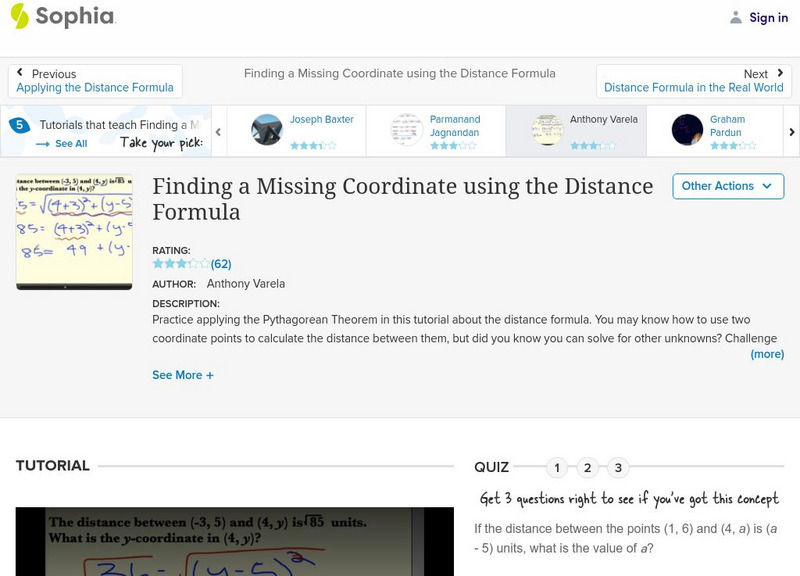Click the main tutorial rating stars
The image size is (800, 576).
[x=181, y=264]
